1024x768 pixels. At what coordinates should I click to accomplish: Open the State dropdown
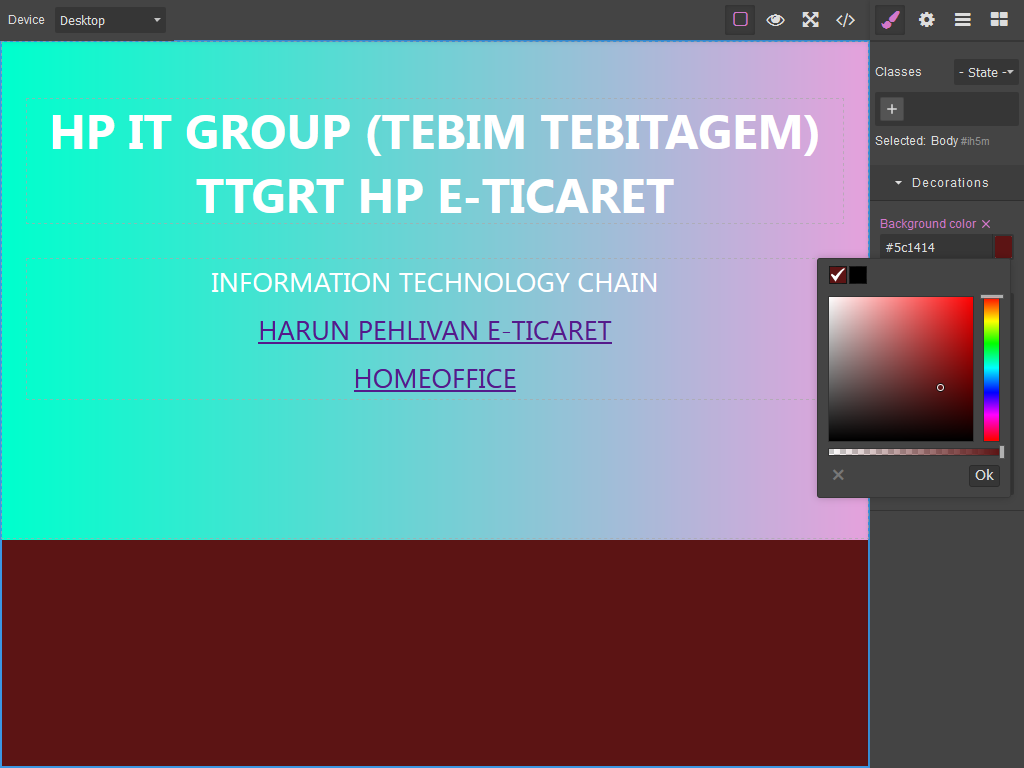point(986,72)
